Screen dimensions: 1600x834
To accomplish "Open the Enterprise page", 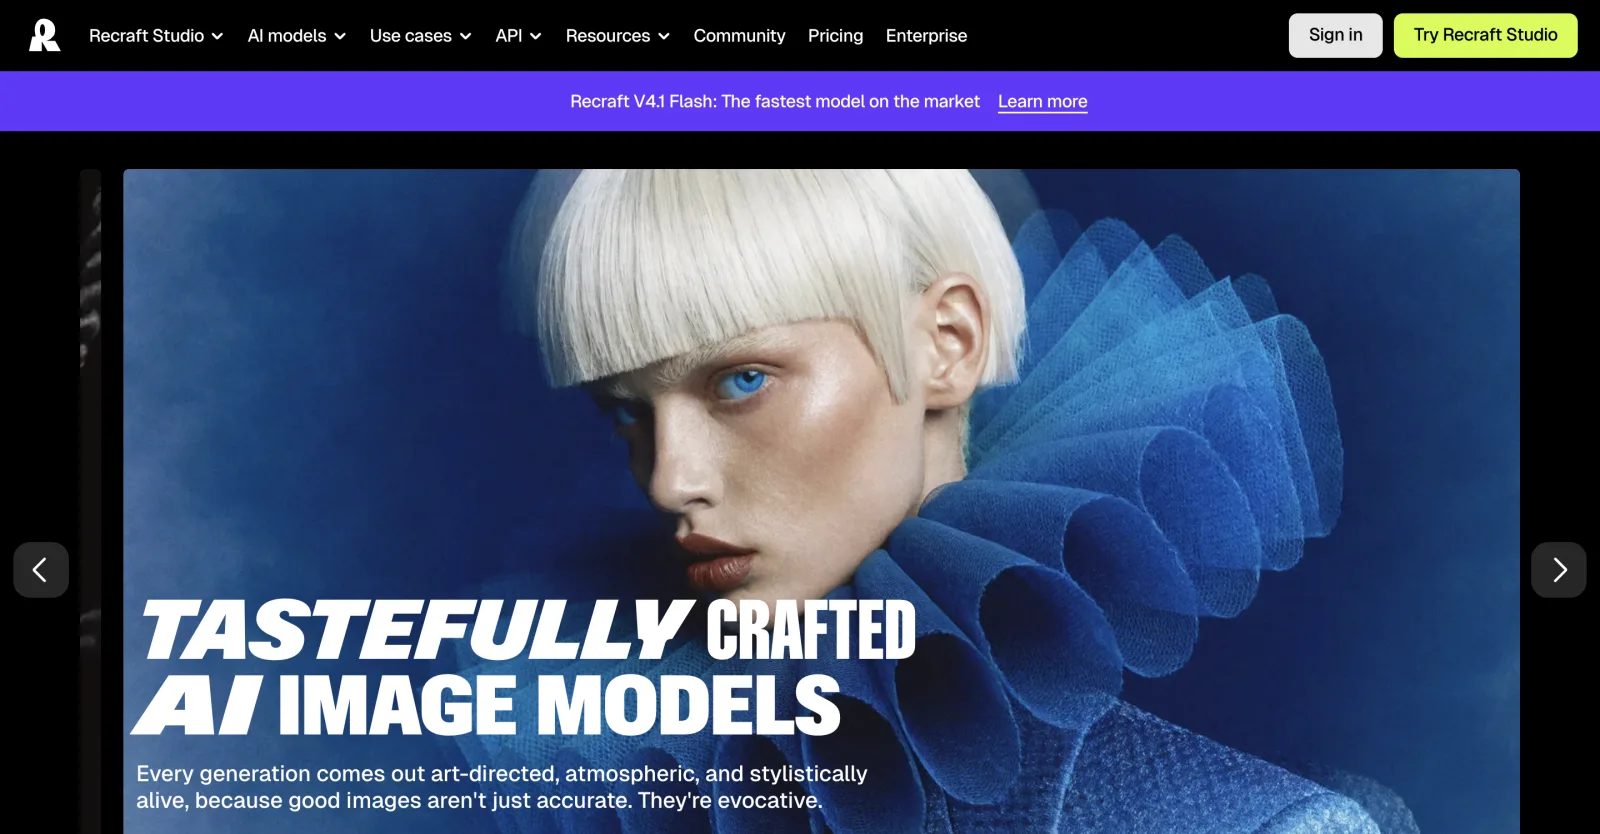I will (926, 36).
